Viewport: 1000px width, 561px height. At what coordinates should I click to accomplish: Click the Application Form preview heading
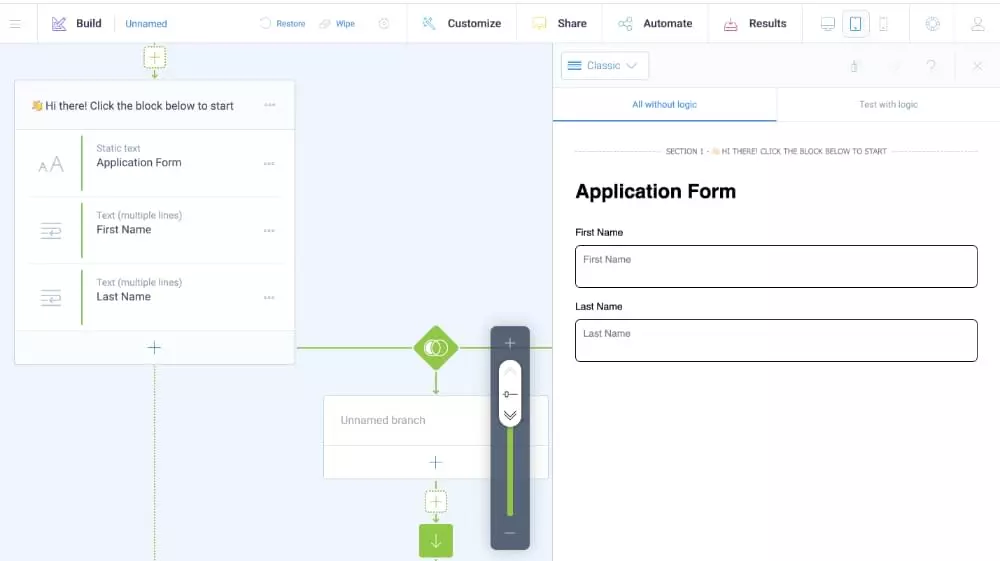pos(656,191)
